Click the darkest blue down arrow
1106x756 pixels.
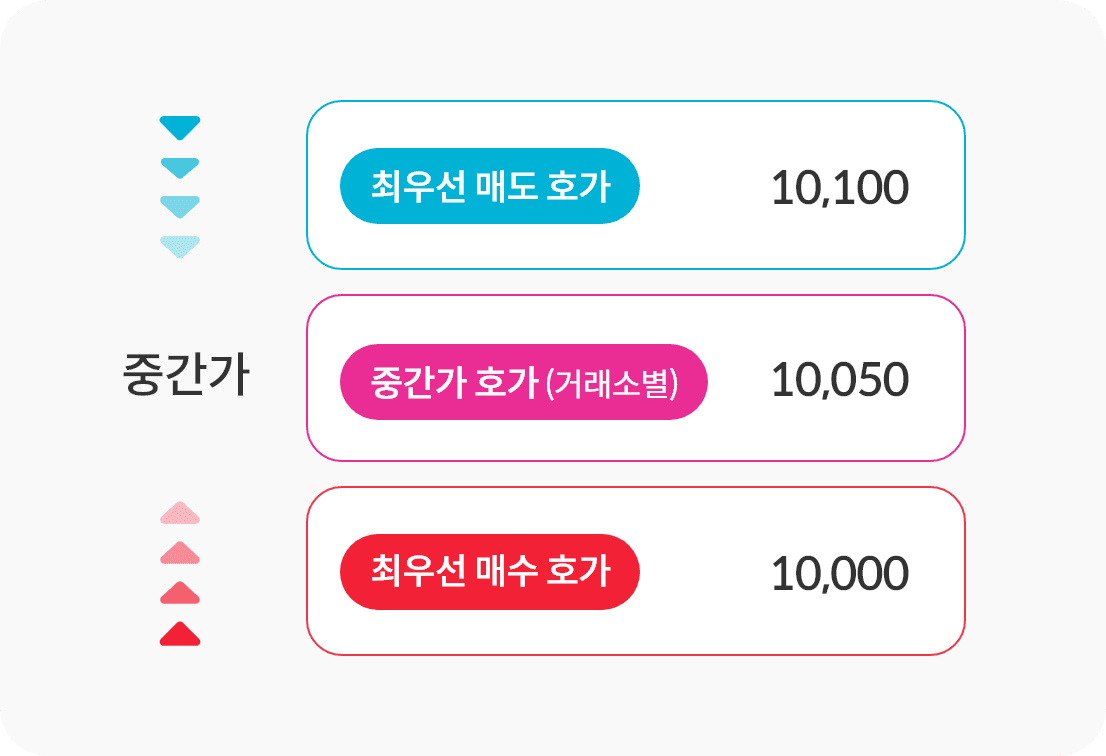point(180,128)
